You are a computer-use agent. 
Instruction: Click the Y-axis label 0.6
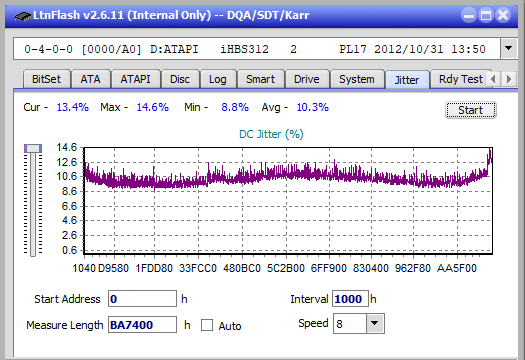point(69,250)
